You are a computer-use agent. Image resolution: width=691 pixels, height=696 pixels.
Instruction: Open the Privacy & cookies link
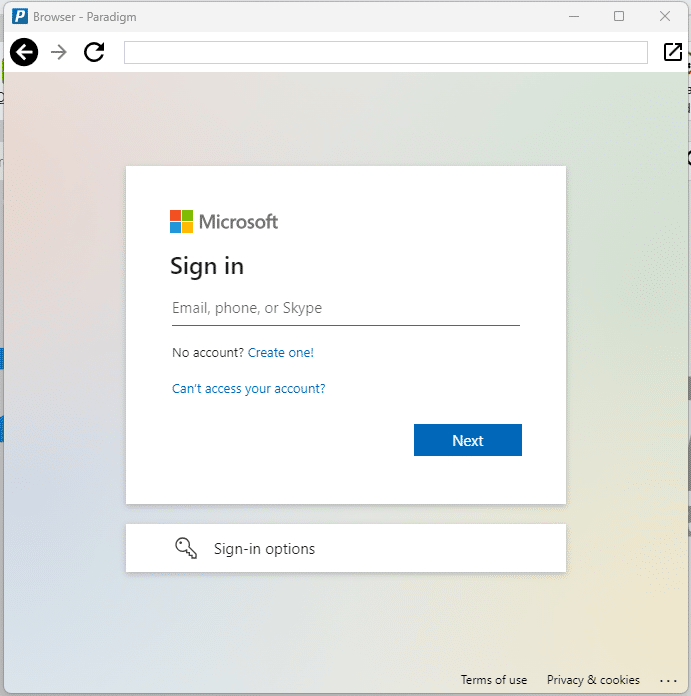tap(593, 680)
